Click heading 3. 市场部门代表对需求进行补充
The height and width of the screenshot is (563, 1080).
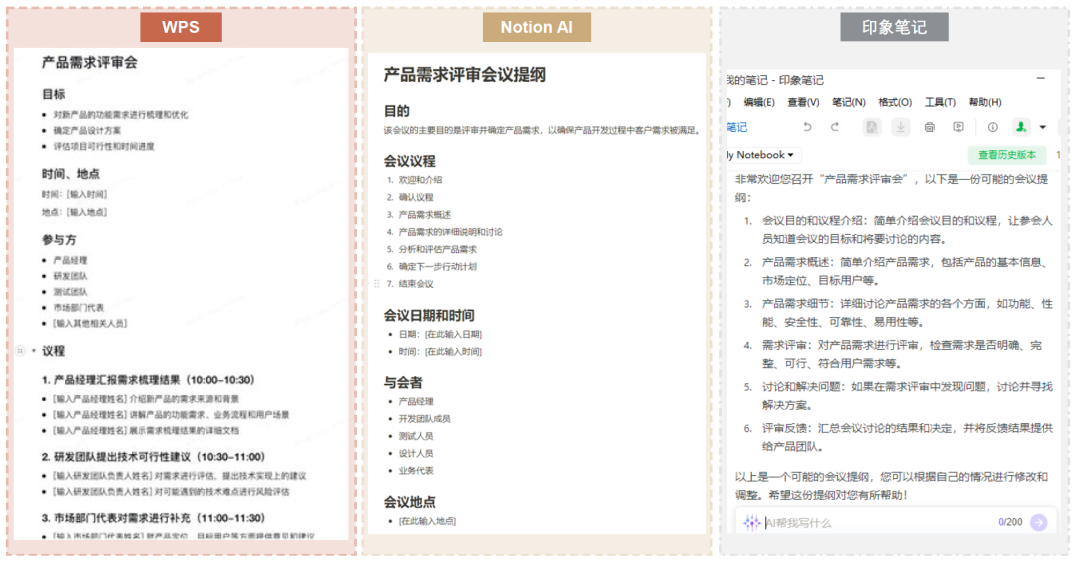click(x=153, y=518)
